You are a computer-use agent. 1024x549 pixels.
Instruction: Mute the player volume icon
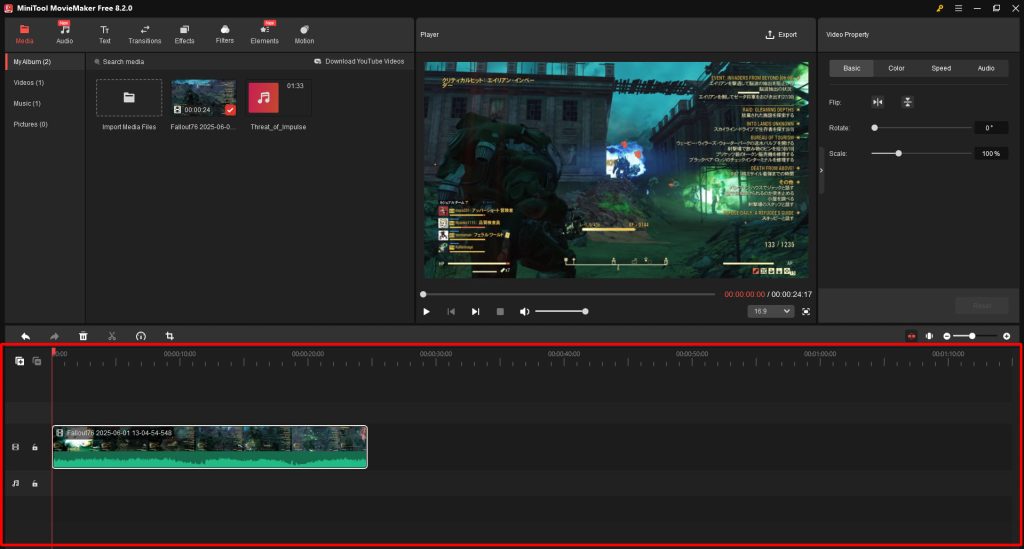click(x=524, y=312)
